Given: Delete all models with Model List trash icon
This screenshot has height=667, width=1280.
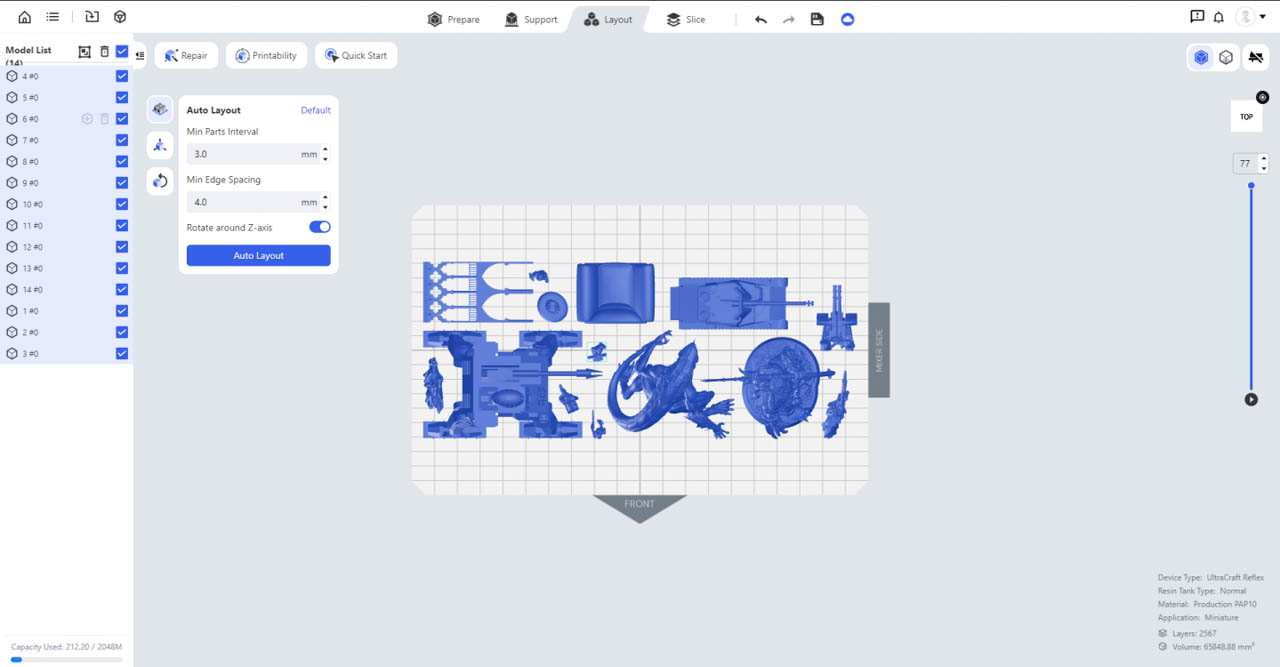Looking at the screenshot, I should [104, 51].
